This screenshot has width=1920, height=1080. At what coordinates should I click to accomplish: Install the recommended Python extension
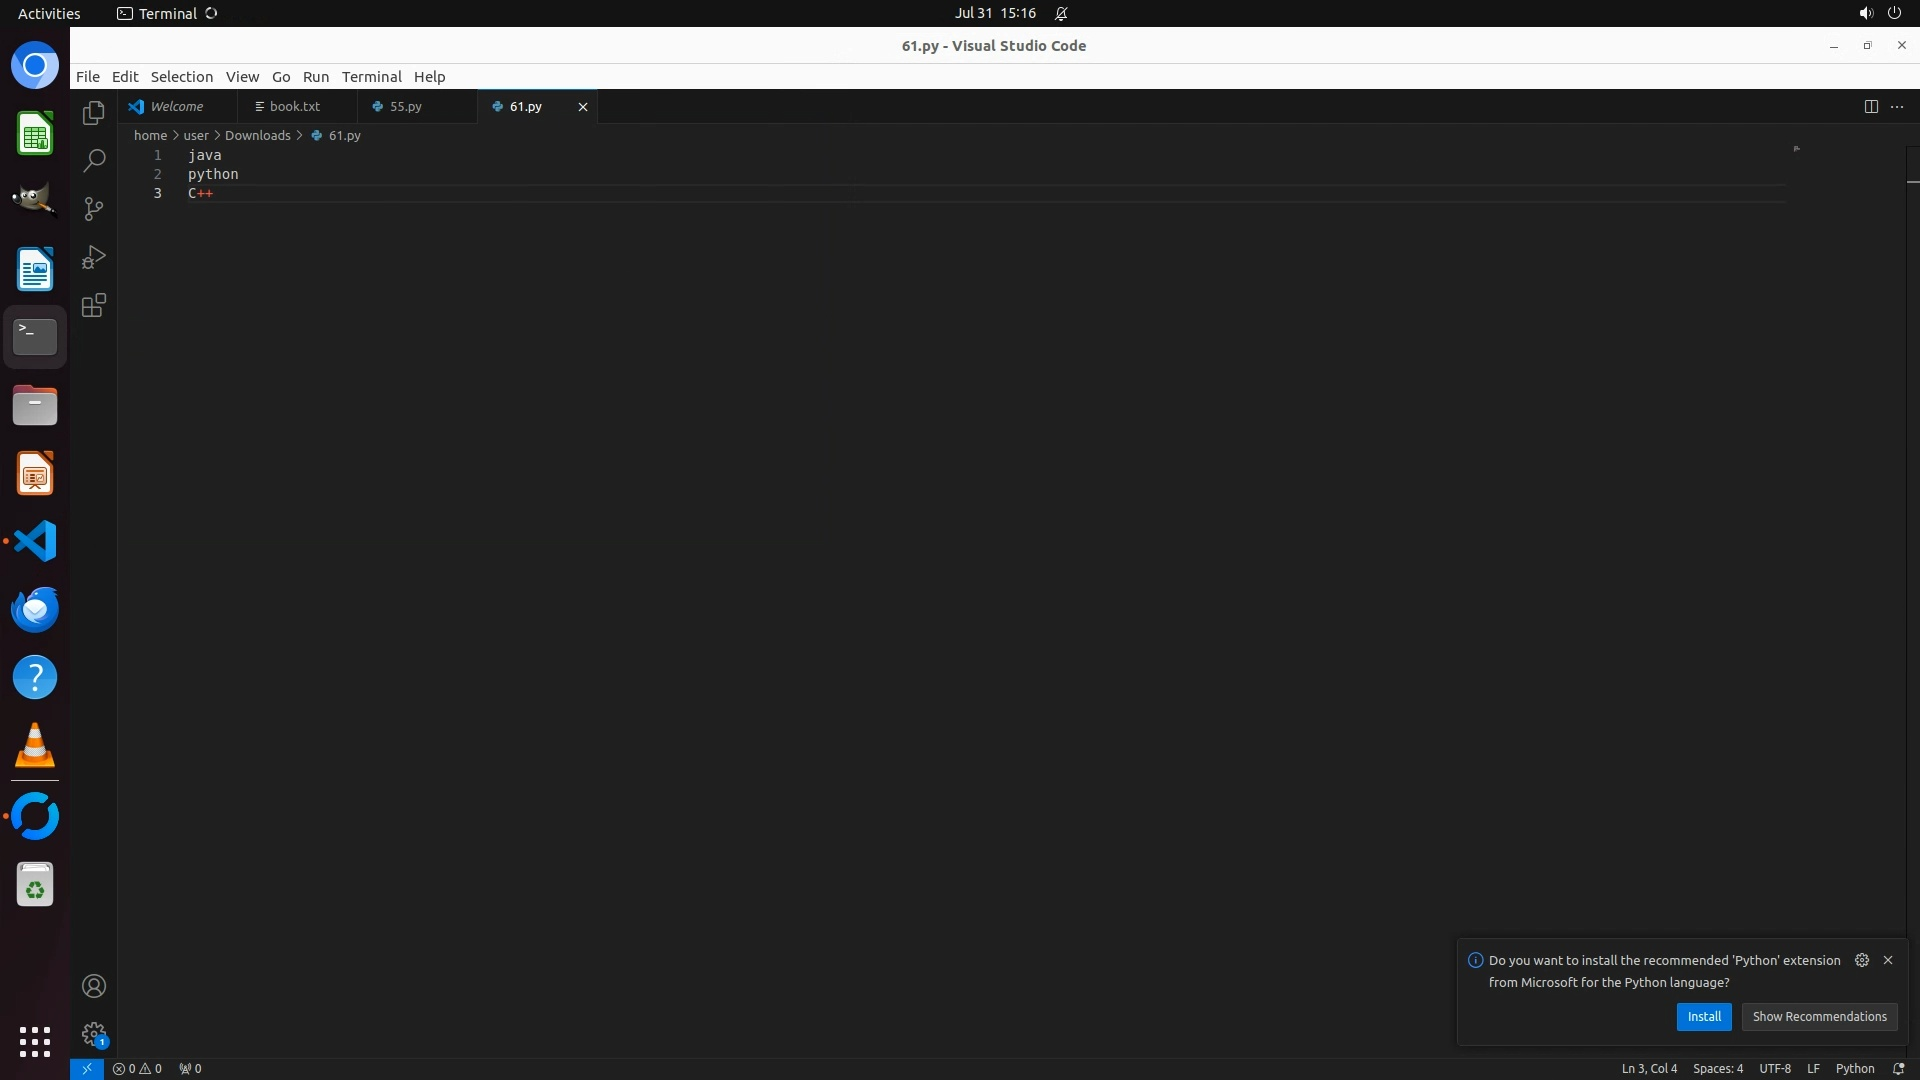coord(1703,1016)
